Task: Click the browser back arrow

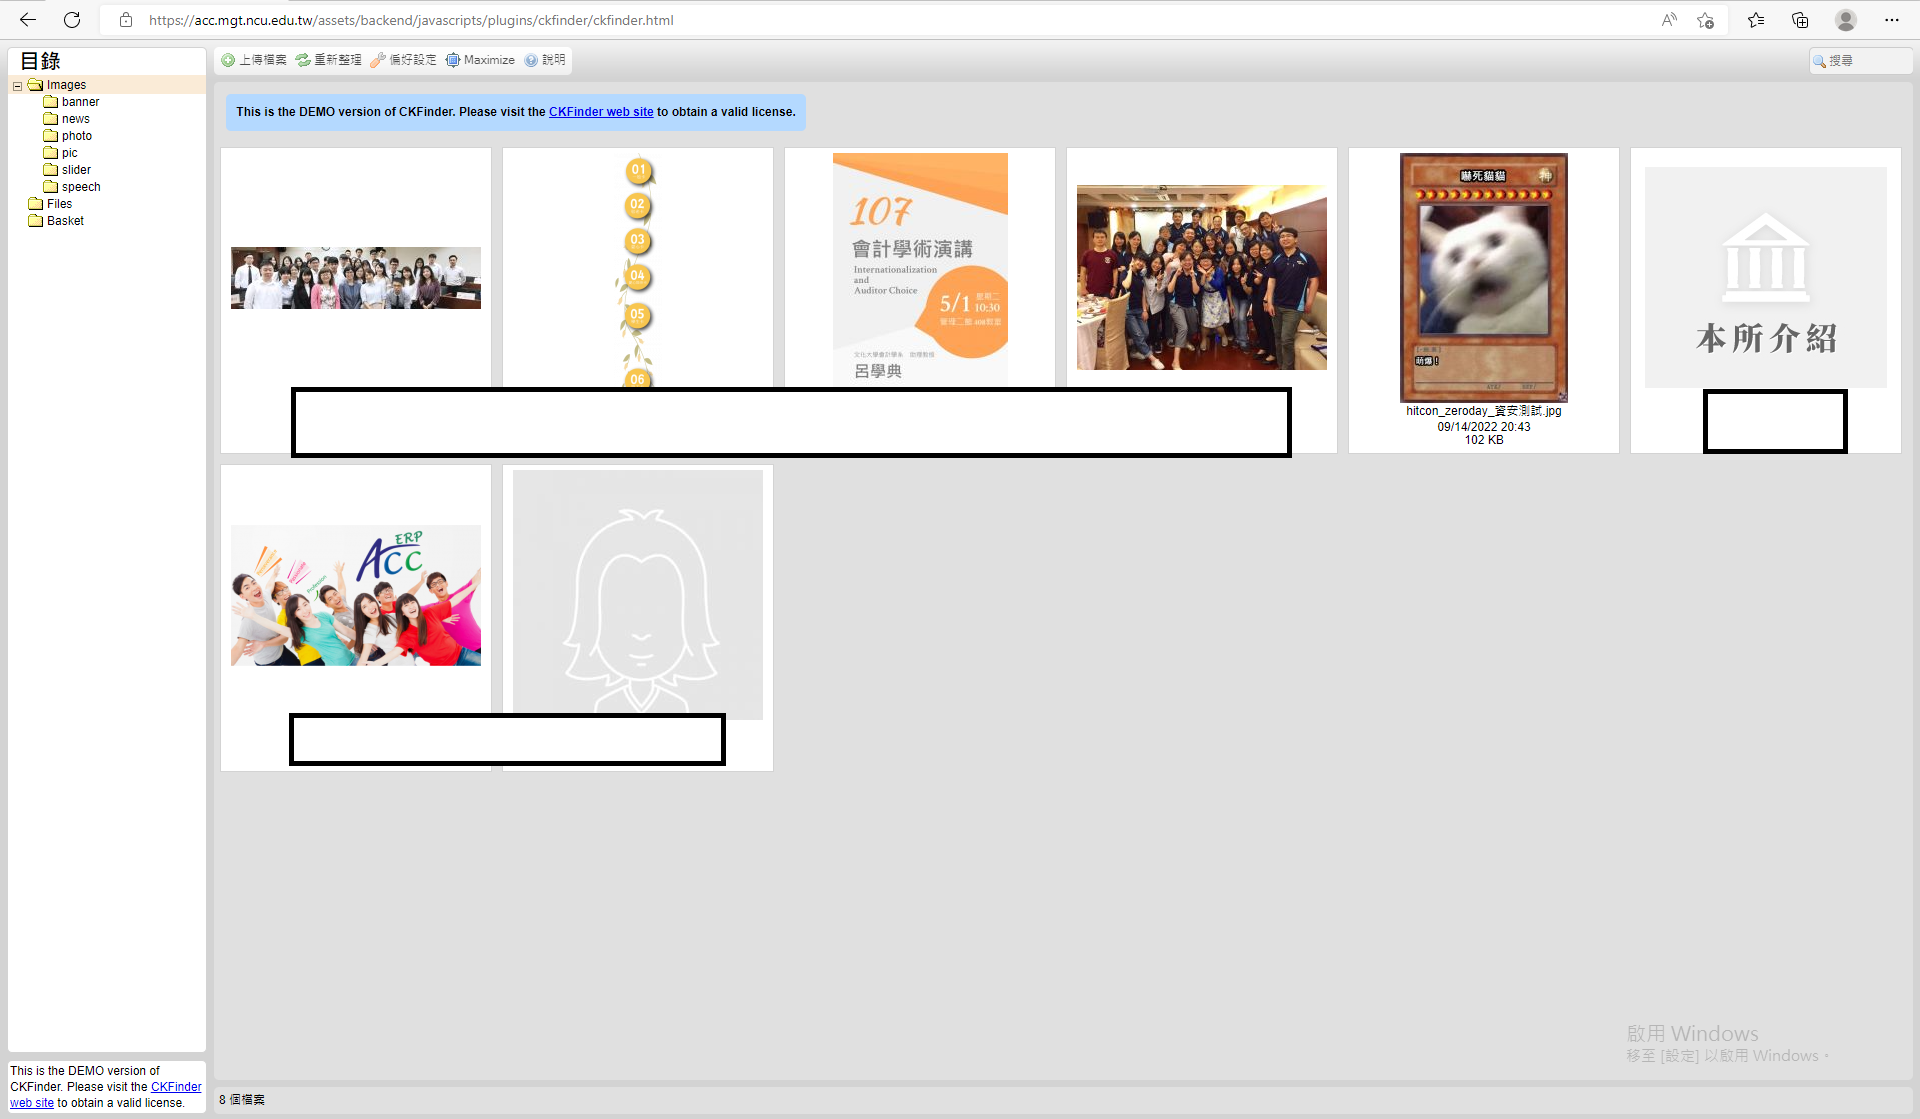Action: point(27,20)
